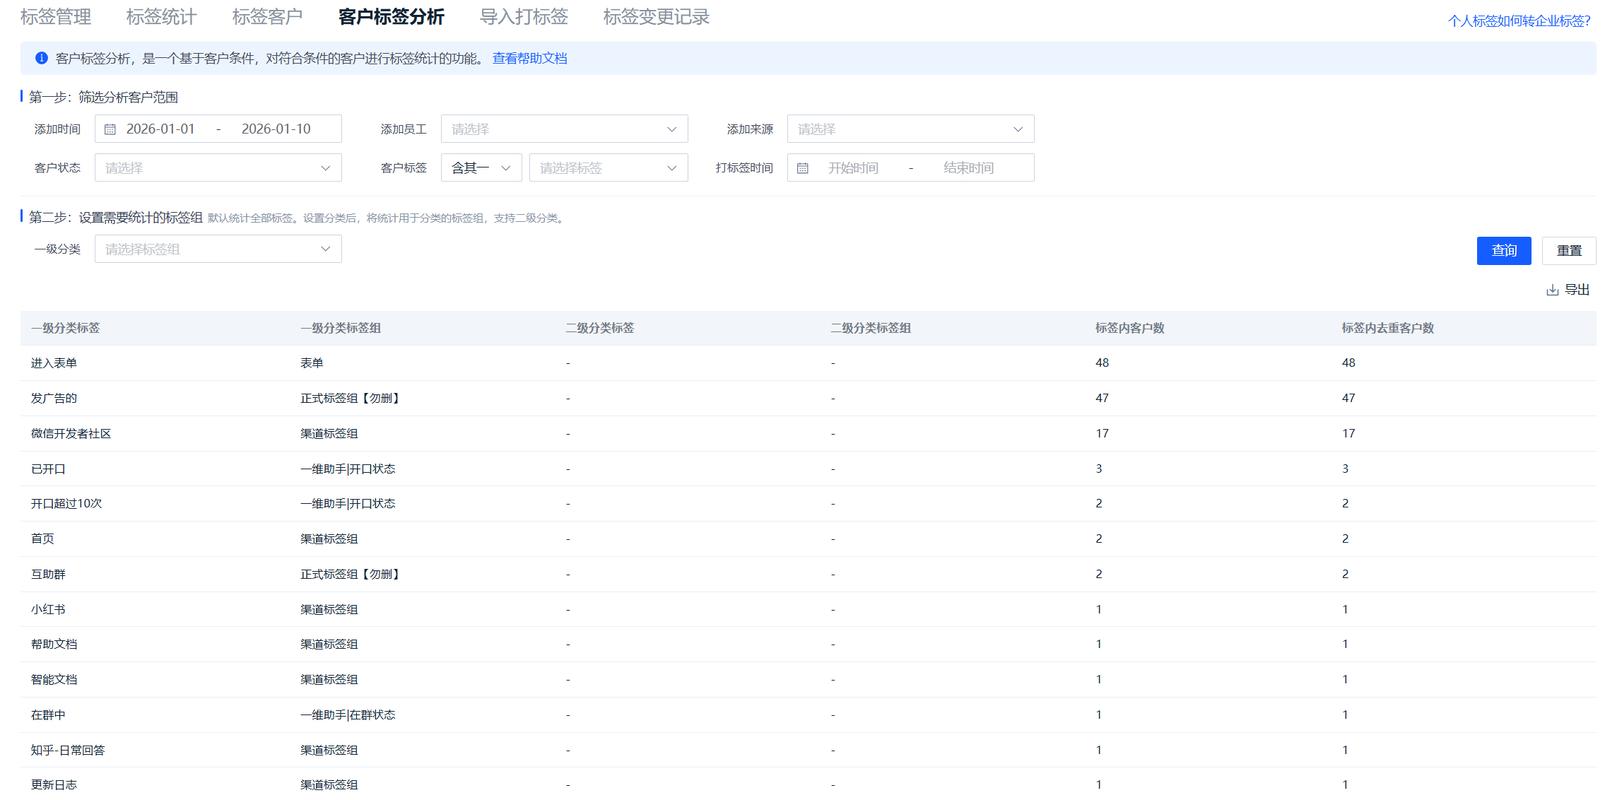Open the 请选择标签 dropdown
The image size is (1605, 800).
click(608, 168)
